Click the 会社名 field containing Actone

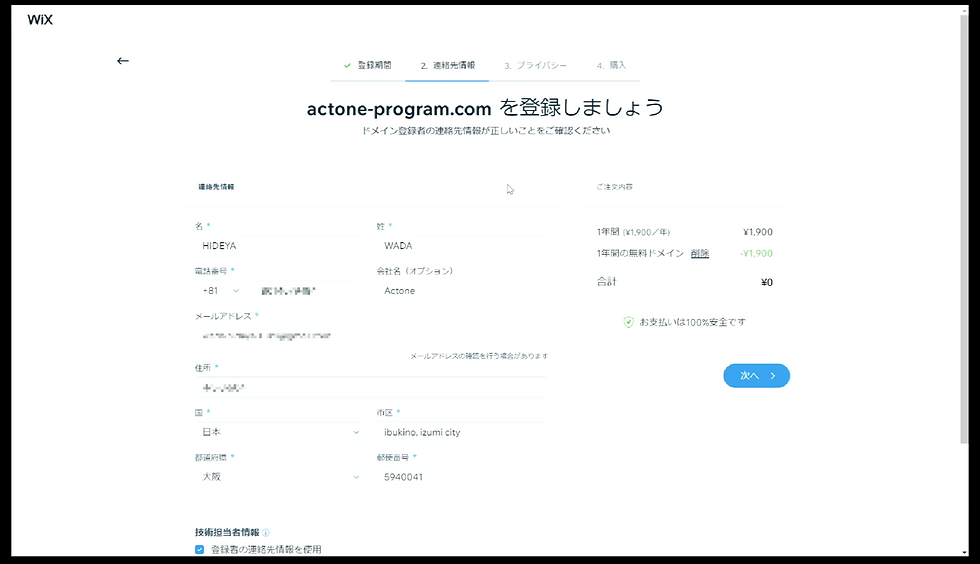click(x=461, y=291)
